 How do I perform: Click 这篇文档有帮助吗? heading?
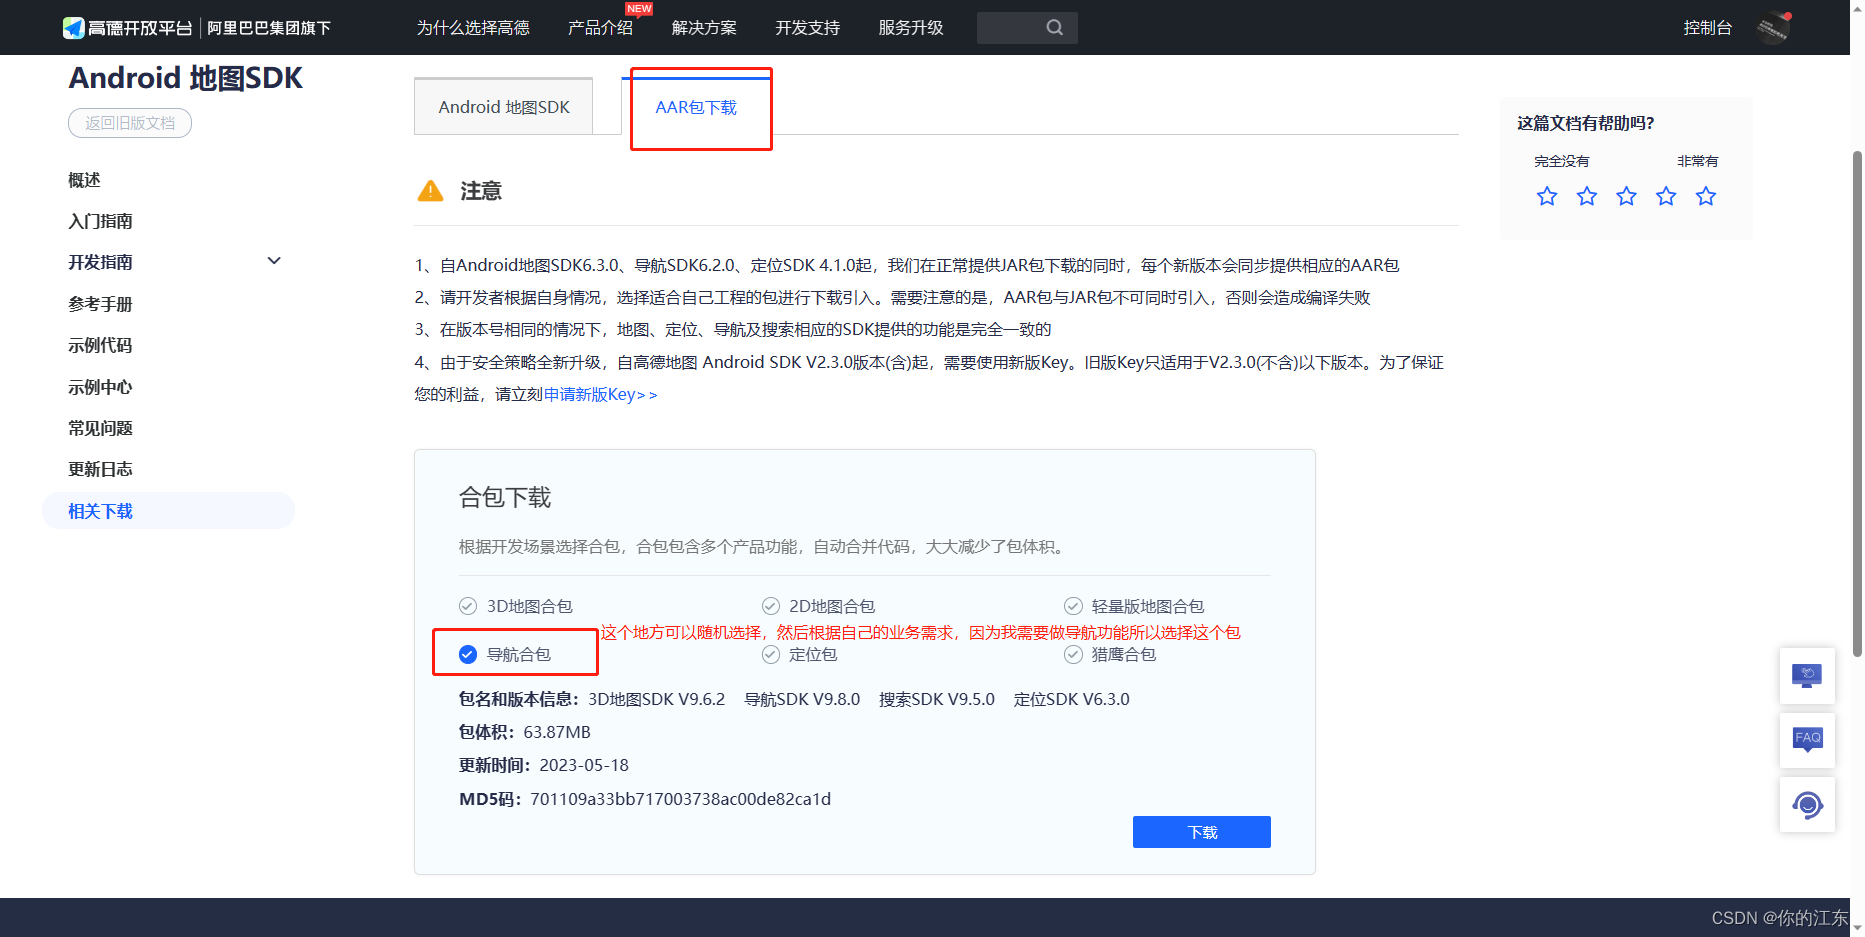[1586, 123]
